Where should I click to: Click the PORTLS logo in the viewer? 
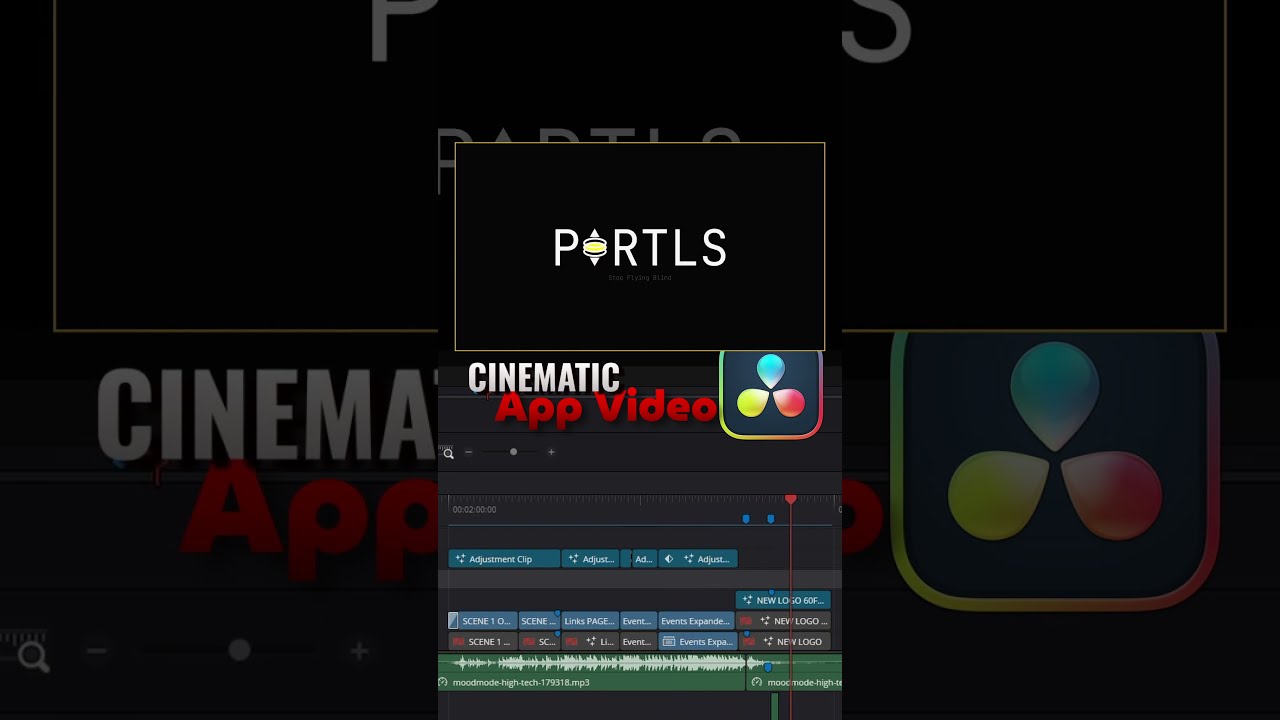point(640,248)
